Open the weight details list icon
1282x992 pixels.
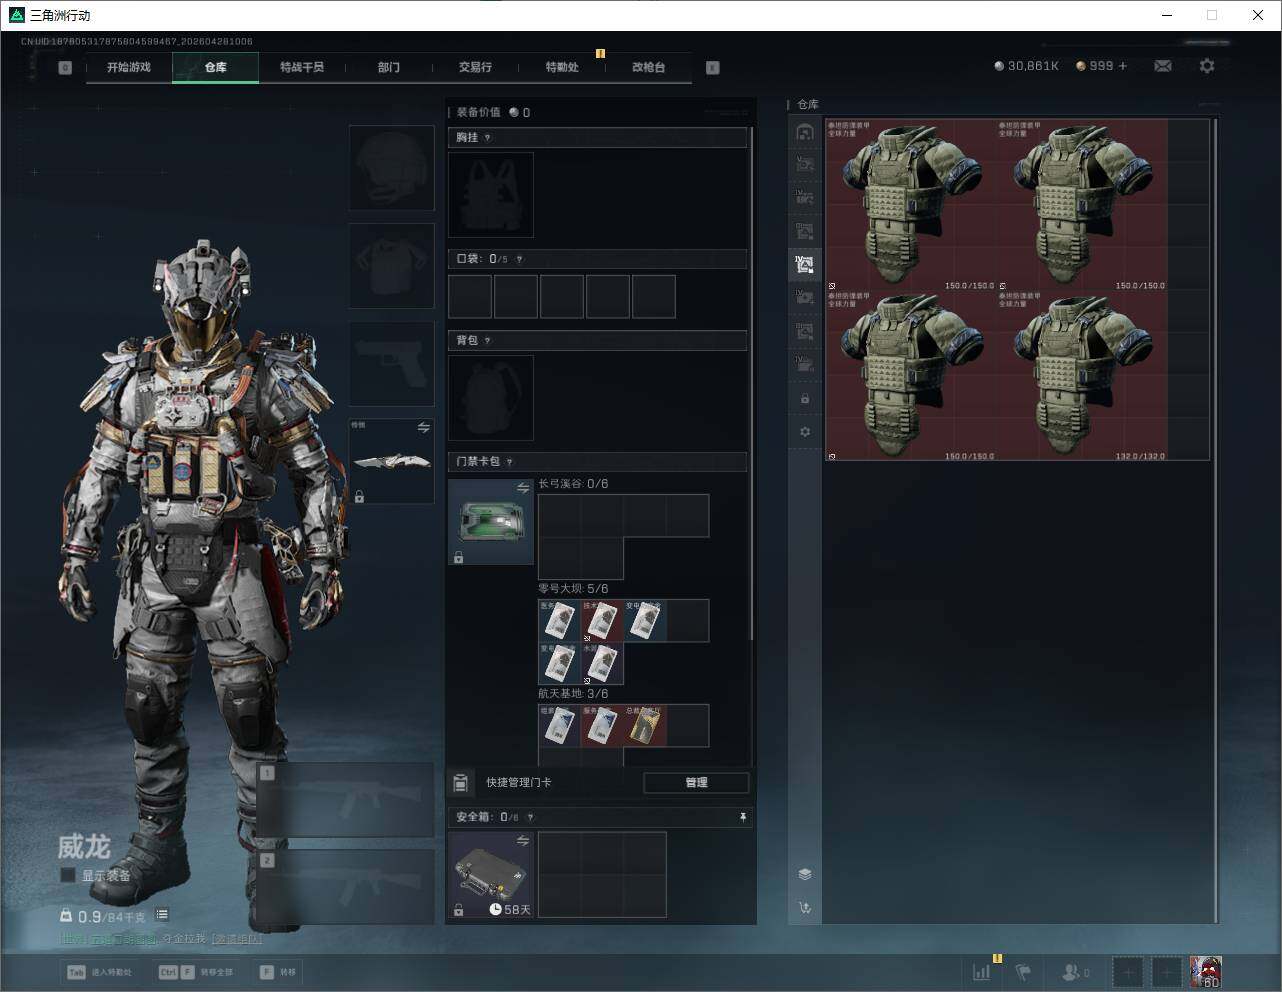click(162, 915)
